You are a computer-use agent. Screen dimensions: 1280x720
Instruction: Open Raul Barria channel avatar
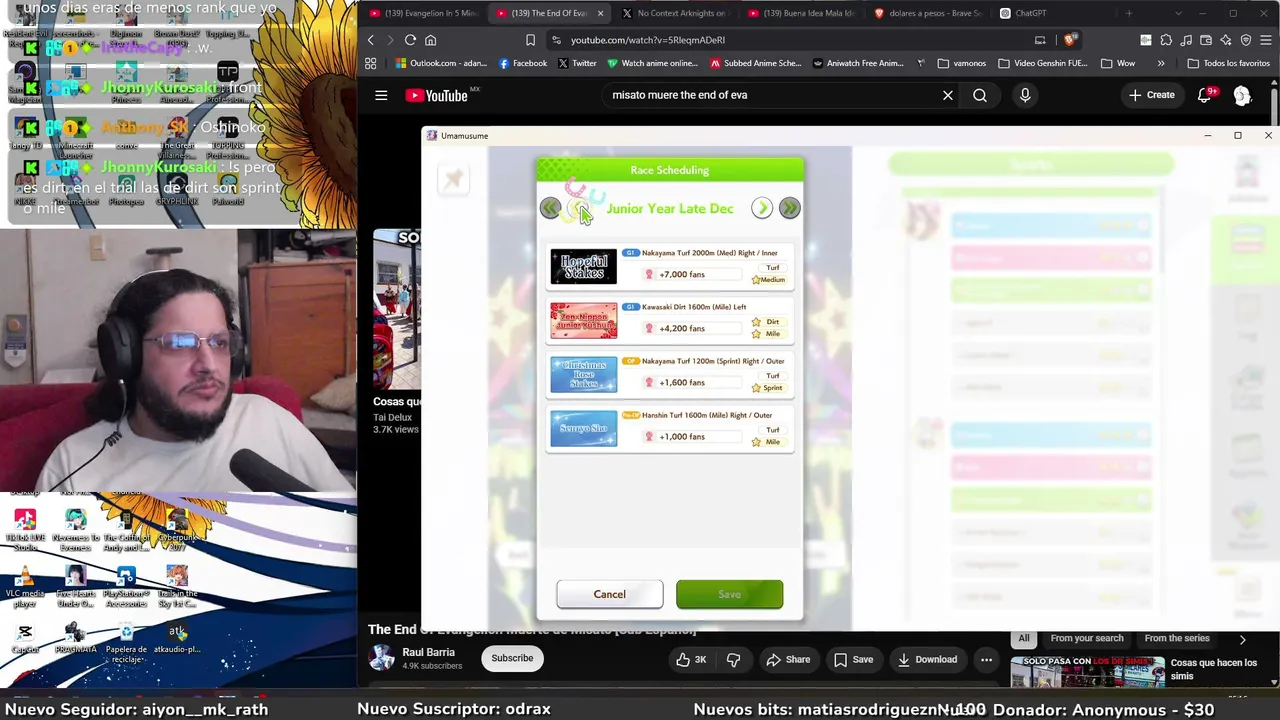click(382, 658)
